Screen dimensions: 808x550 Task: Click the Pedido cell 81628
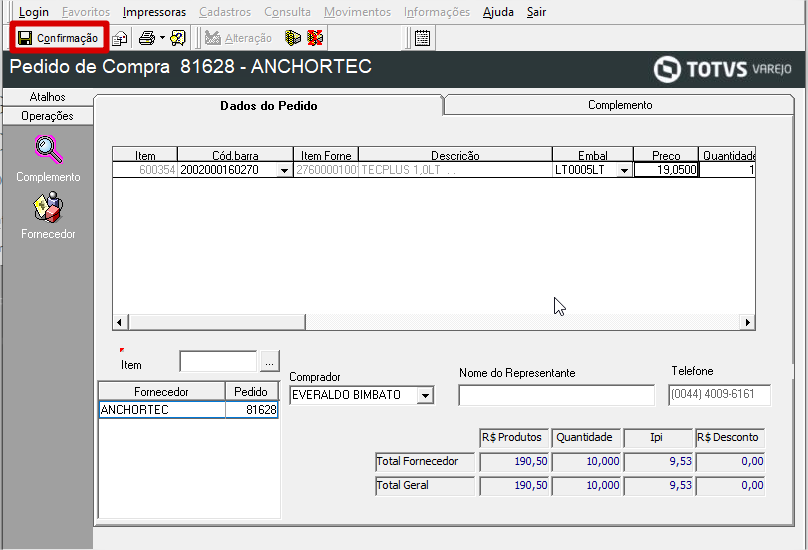[x=252, y=410]
